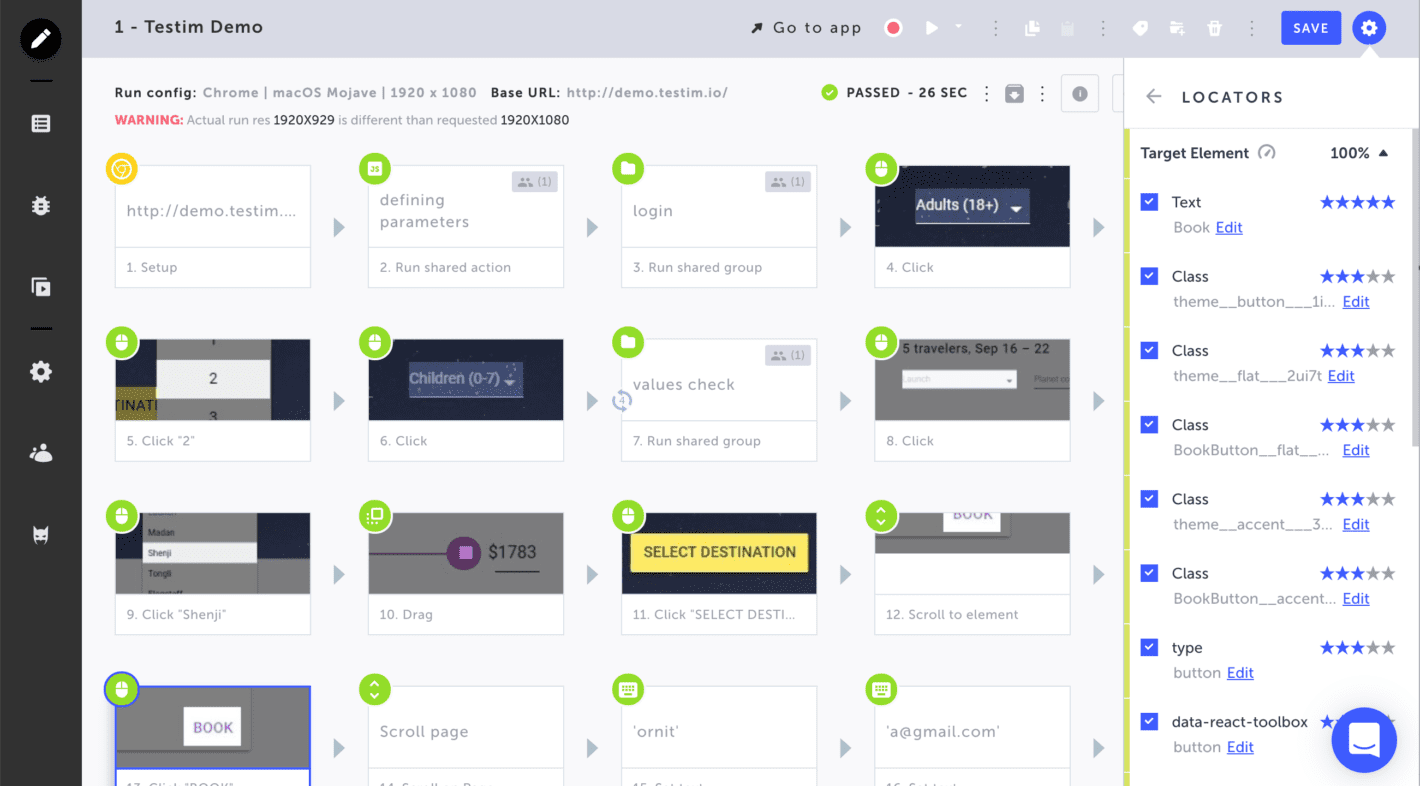Screen dimensions: 1420x786
Task: Collapse Target Element using the 100% arrow
Action: point(1384,153)
